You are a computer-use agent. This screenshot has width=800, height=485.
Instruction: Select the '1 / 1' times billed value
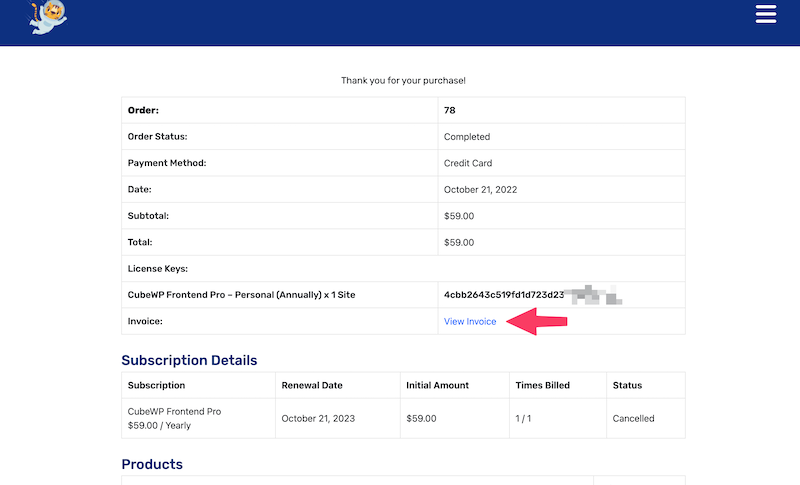(523, 418)
